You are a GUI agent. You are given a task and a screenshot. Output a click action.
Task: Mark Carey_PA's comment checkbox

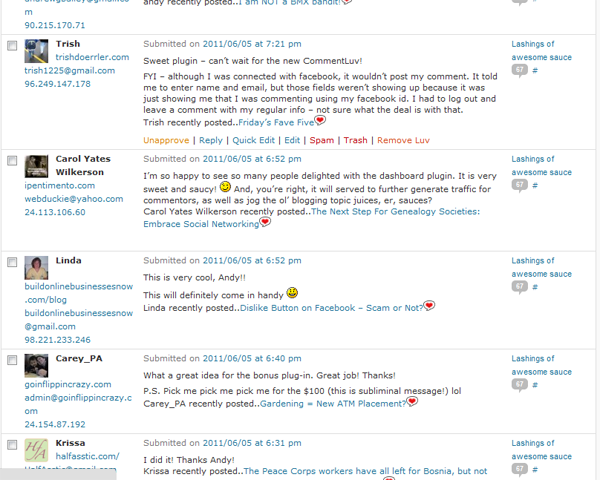pos(12,360)
